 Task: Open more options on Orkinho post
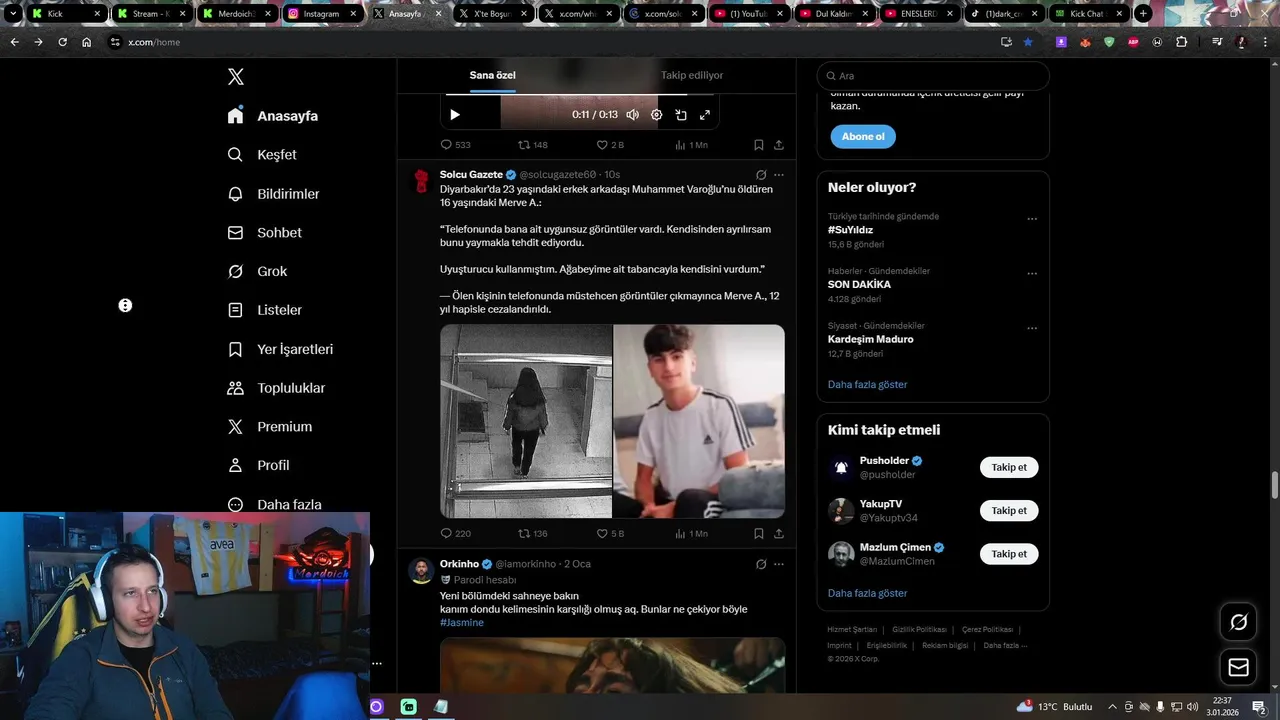(x=779, y=564)
